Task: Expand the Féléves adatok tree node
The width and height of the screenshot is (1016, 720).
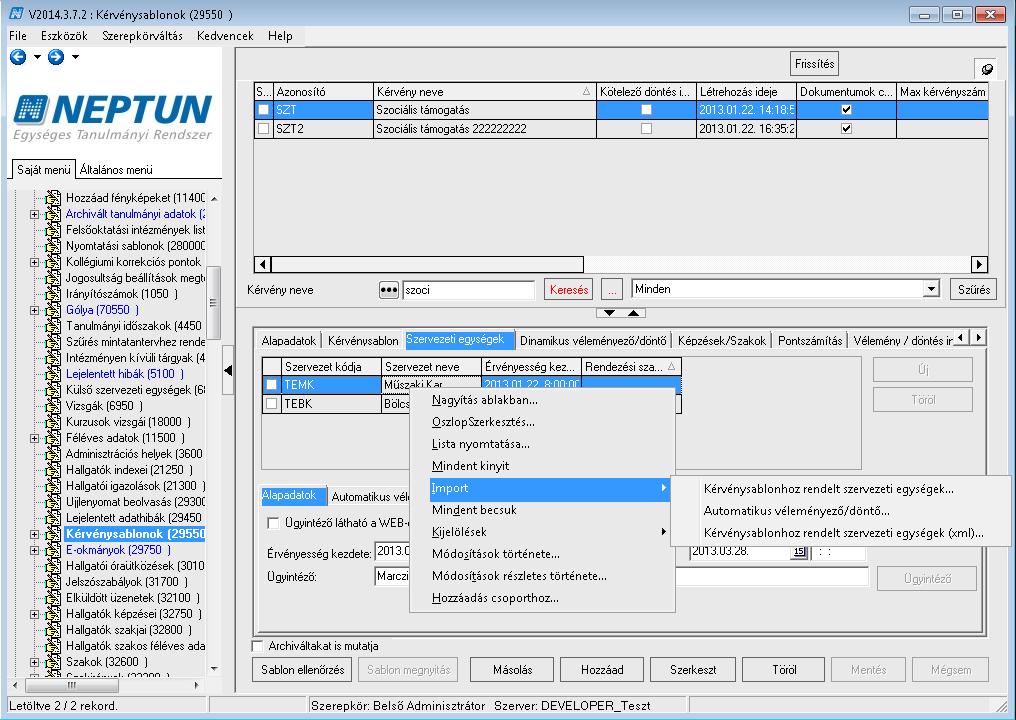Action: (34, 438)
